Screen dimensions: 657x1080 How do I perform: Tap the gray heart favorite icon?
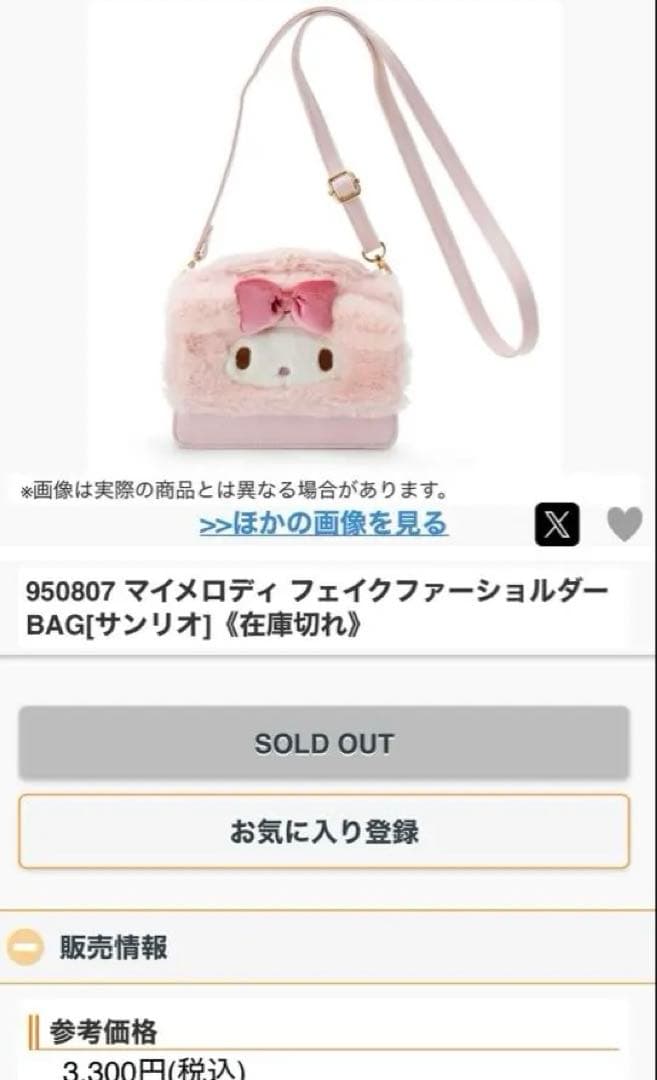(625, 524)
